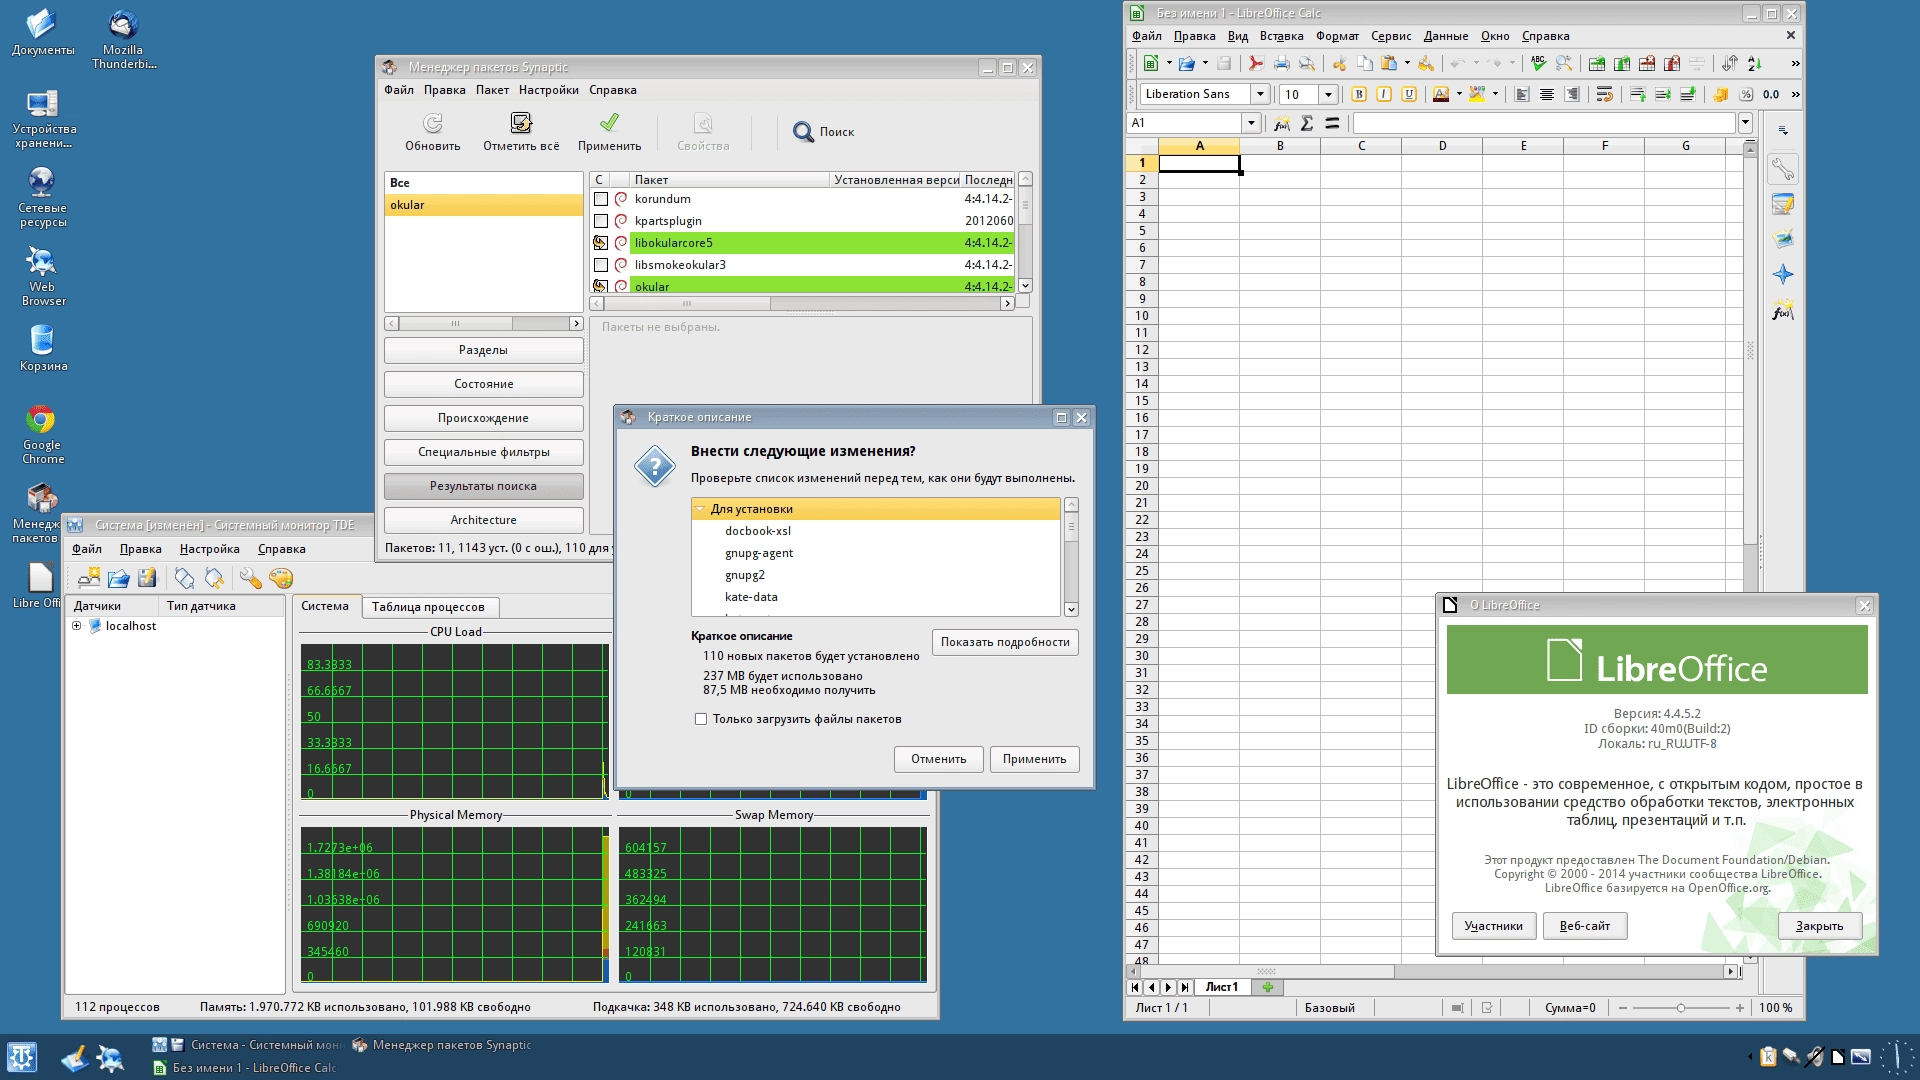The width and height of the screenshot is (1920, 1080).
Task: Toggle the libokularcore5 package status box
Action: tap(601, 243)
